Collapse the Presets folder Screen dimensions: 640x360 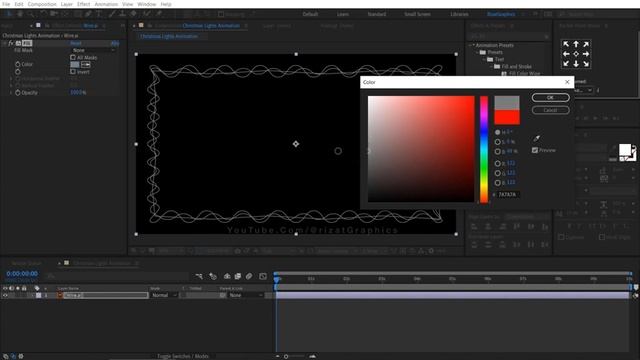[478, 52]
